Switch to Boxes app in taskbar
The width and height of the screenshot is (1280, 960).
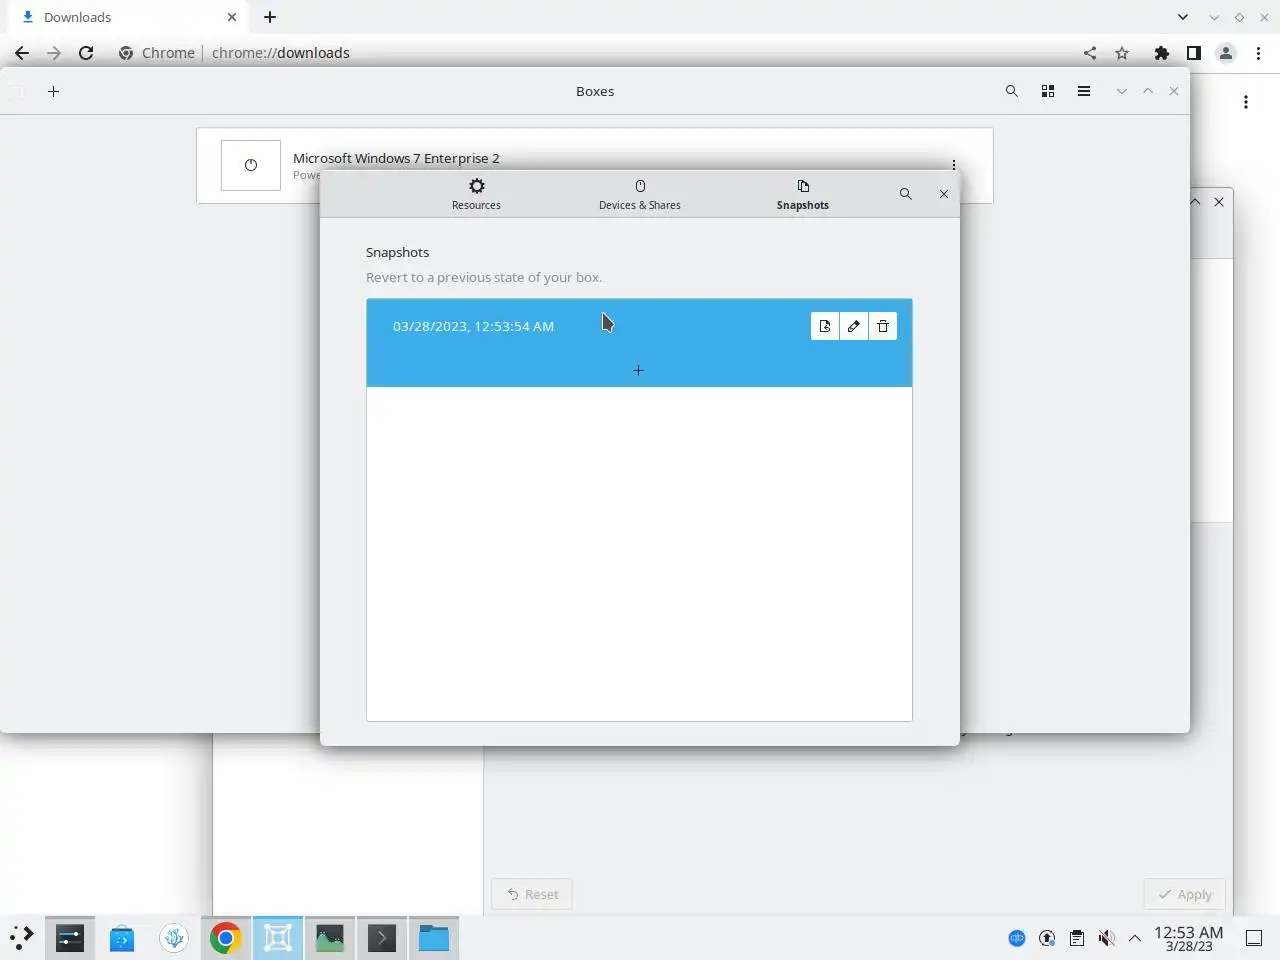(x=278, y=938)
